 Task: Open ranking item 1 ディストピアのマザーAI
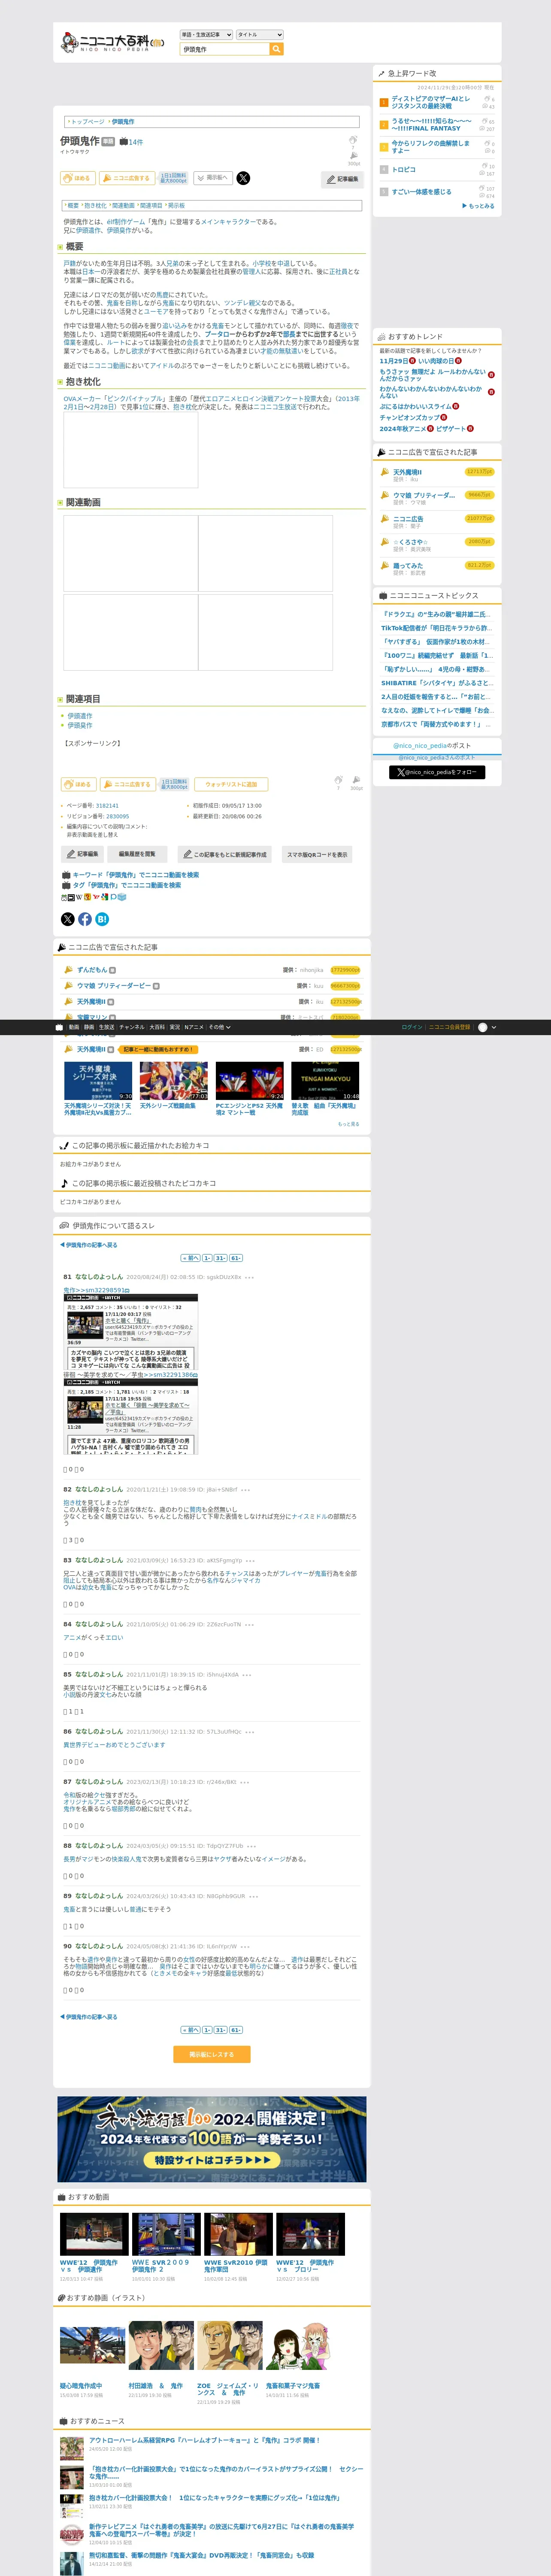(430, 102)
